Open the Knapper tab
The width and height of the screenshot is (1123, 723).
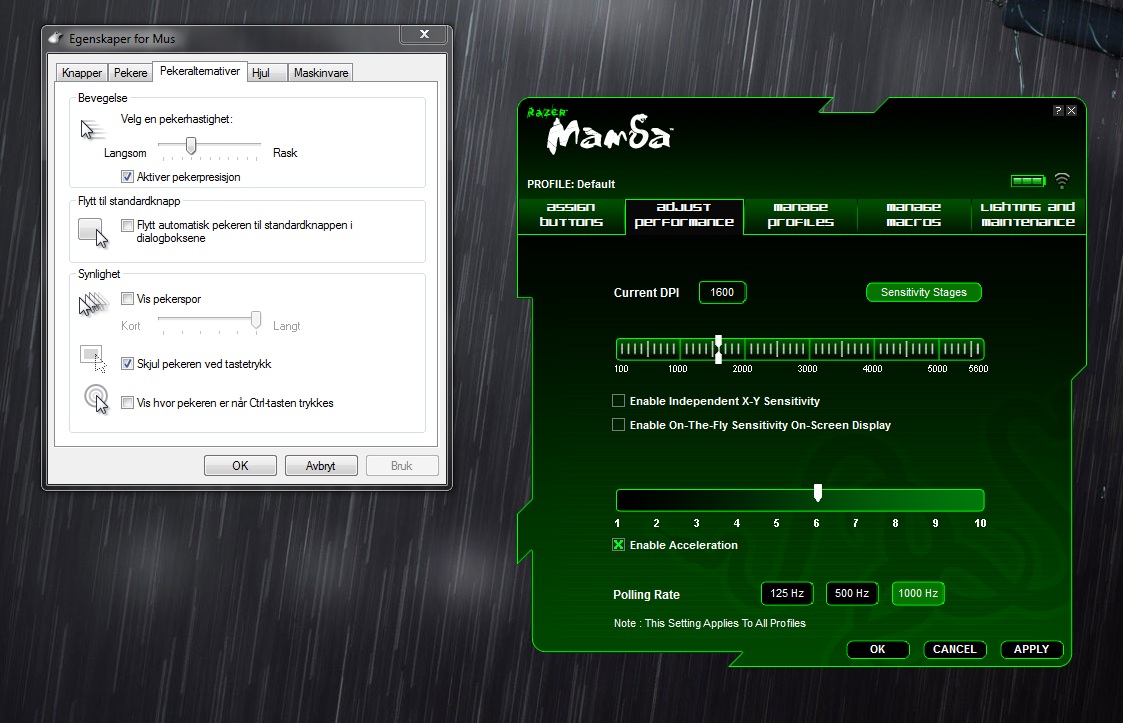click(x=82, y=72)
